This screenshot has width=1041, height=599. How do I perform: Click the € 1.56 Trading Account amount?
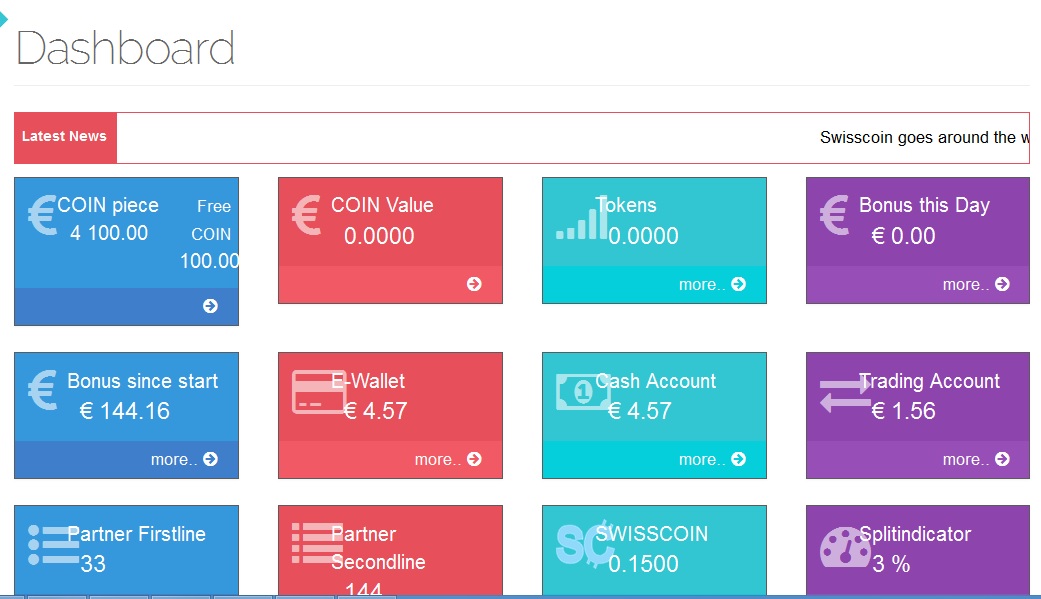coord(903,411)
